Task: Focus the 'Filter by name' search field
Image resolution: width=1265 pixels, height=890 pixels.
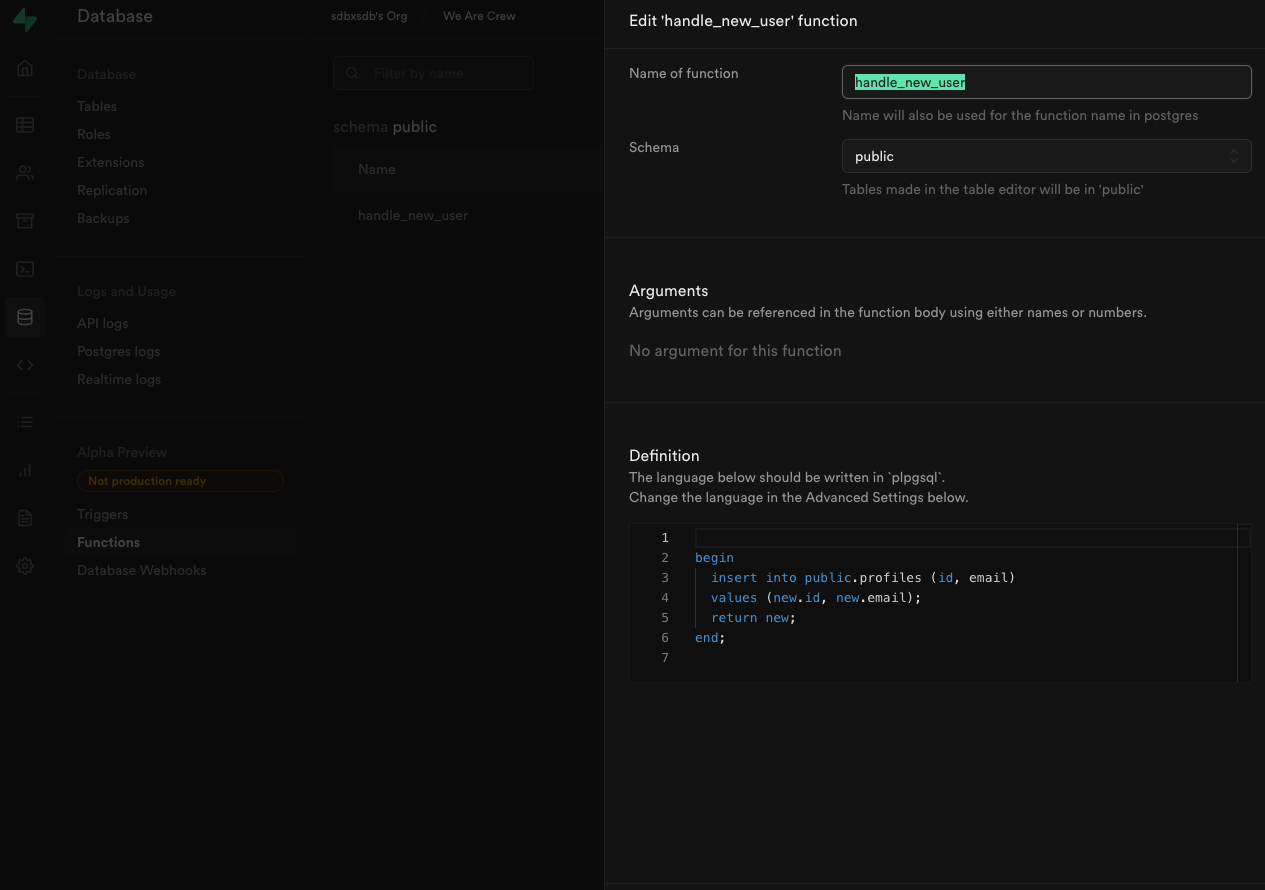Action: click(433, 73)
